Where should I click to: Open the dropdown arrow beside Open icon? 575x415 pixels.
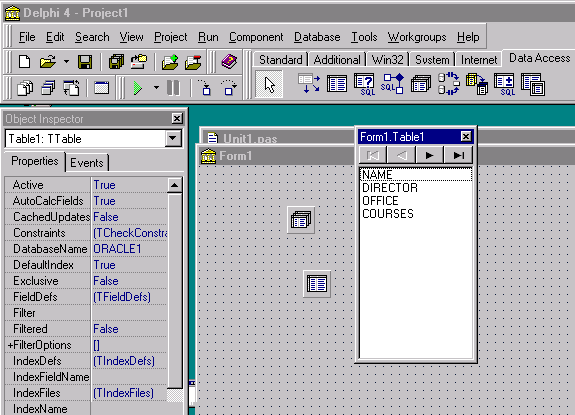66,62
